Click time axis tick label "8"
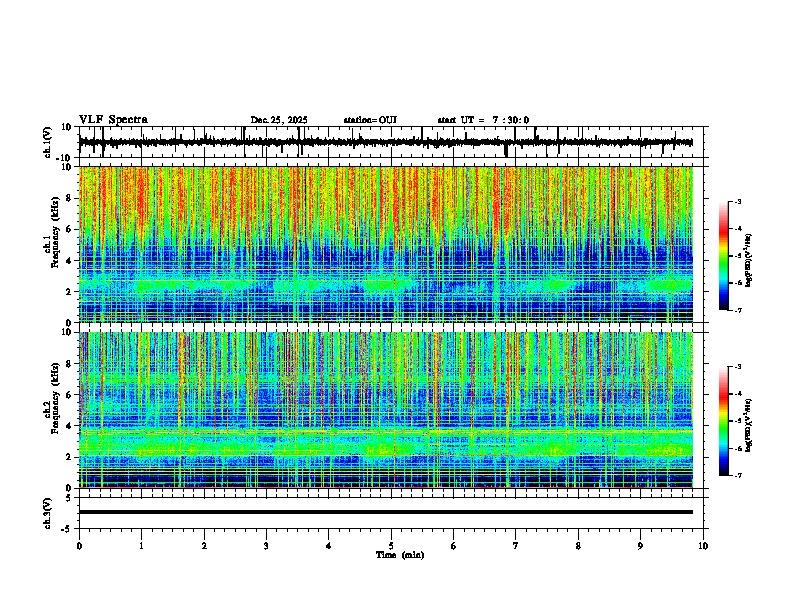The width and height of the screenshot is (792, 612). [x=578, y=546]
